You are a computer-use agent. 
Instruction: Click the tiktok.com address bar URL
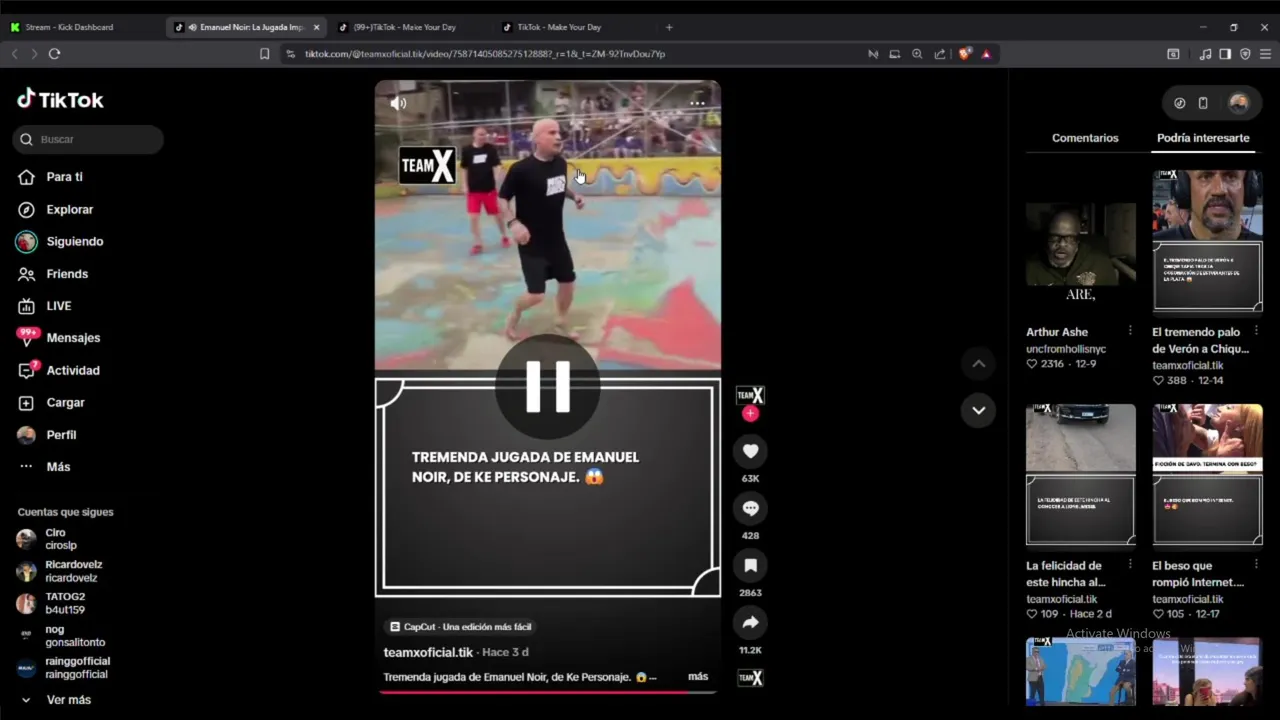[485, 54]
